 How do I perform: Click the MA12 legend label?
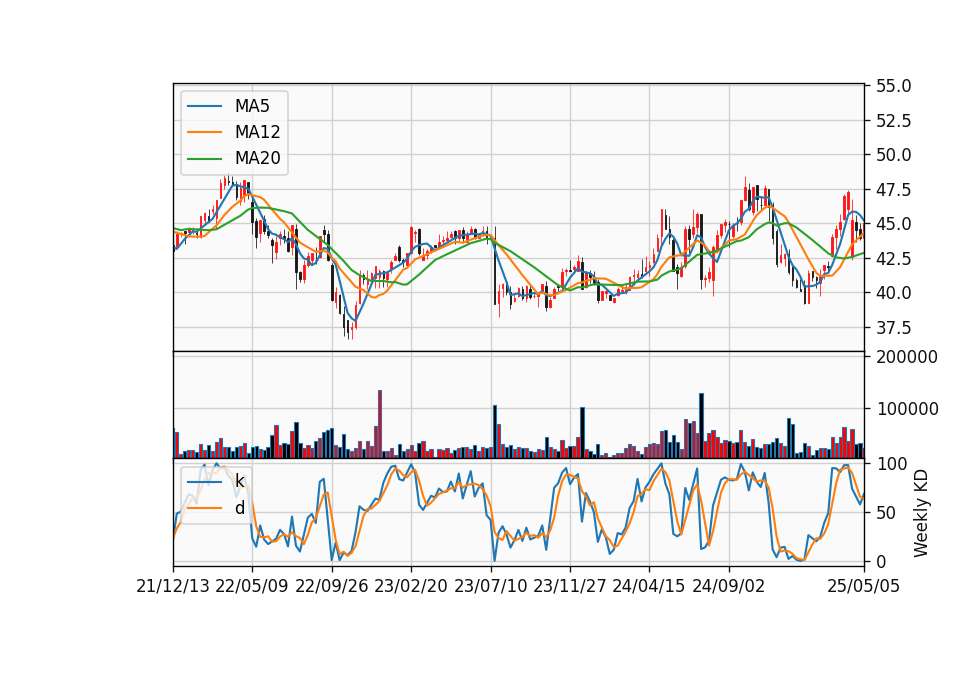257,132
